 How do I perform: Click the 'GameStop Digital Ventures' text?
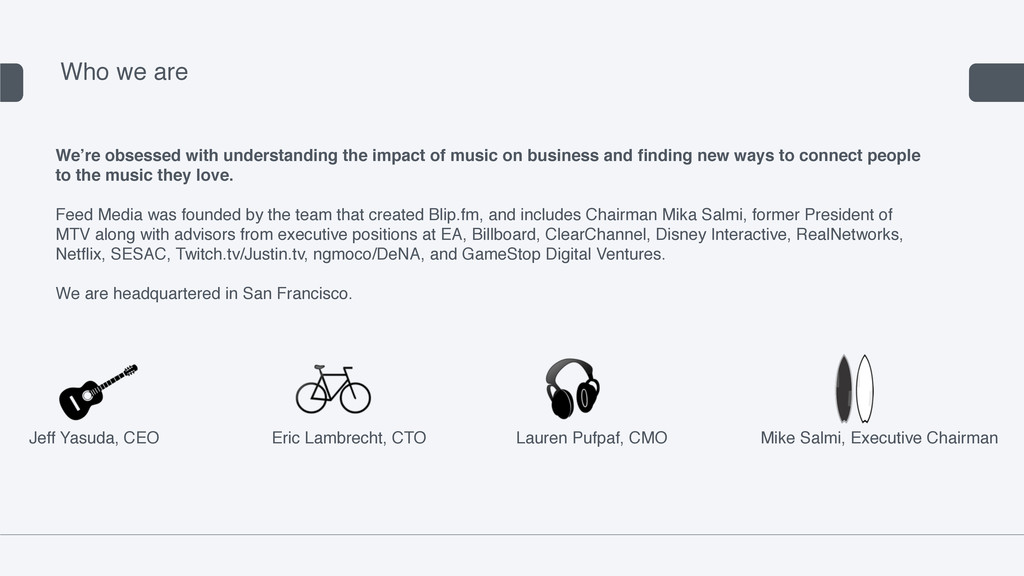(x=562, y=254)
